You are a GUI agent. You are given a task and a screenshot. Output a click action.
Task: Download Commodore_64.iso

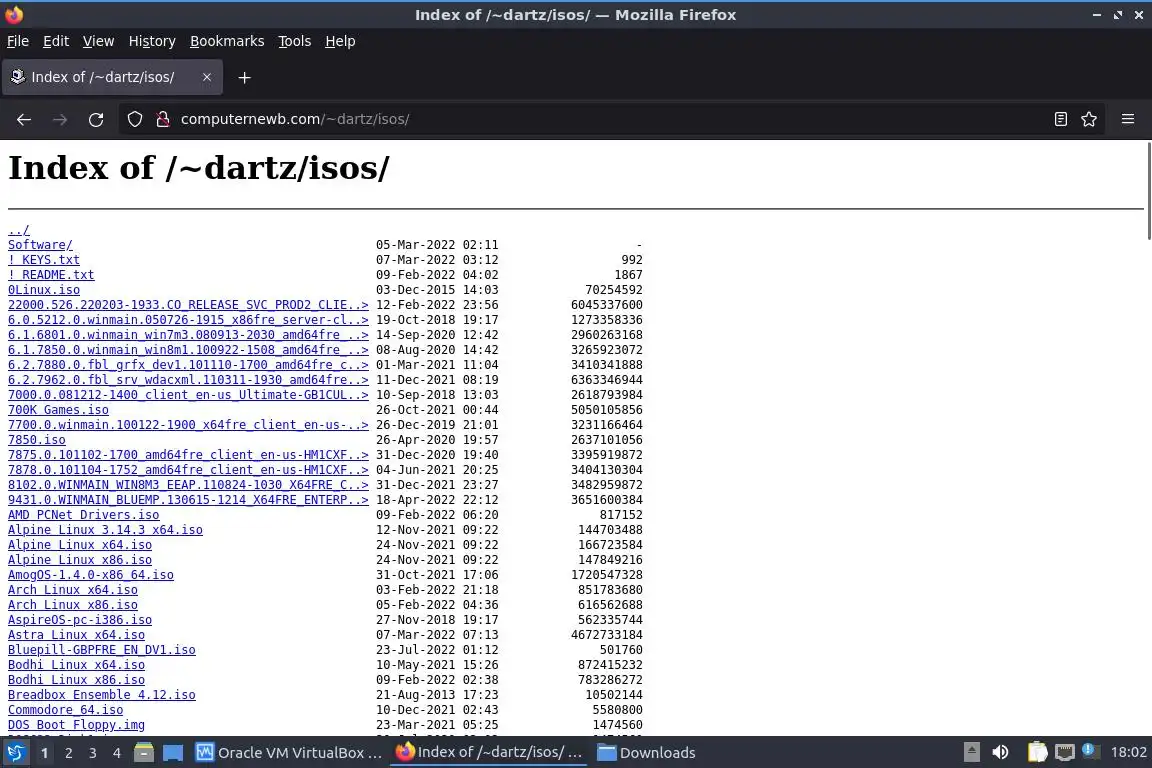65,710
